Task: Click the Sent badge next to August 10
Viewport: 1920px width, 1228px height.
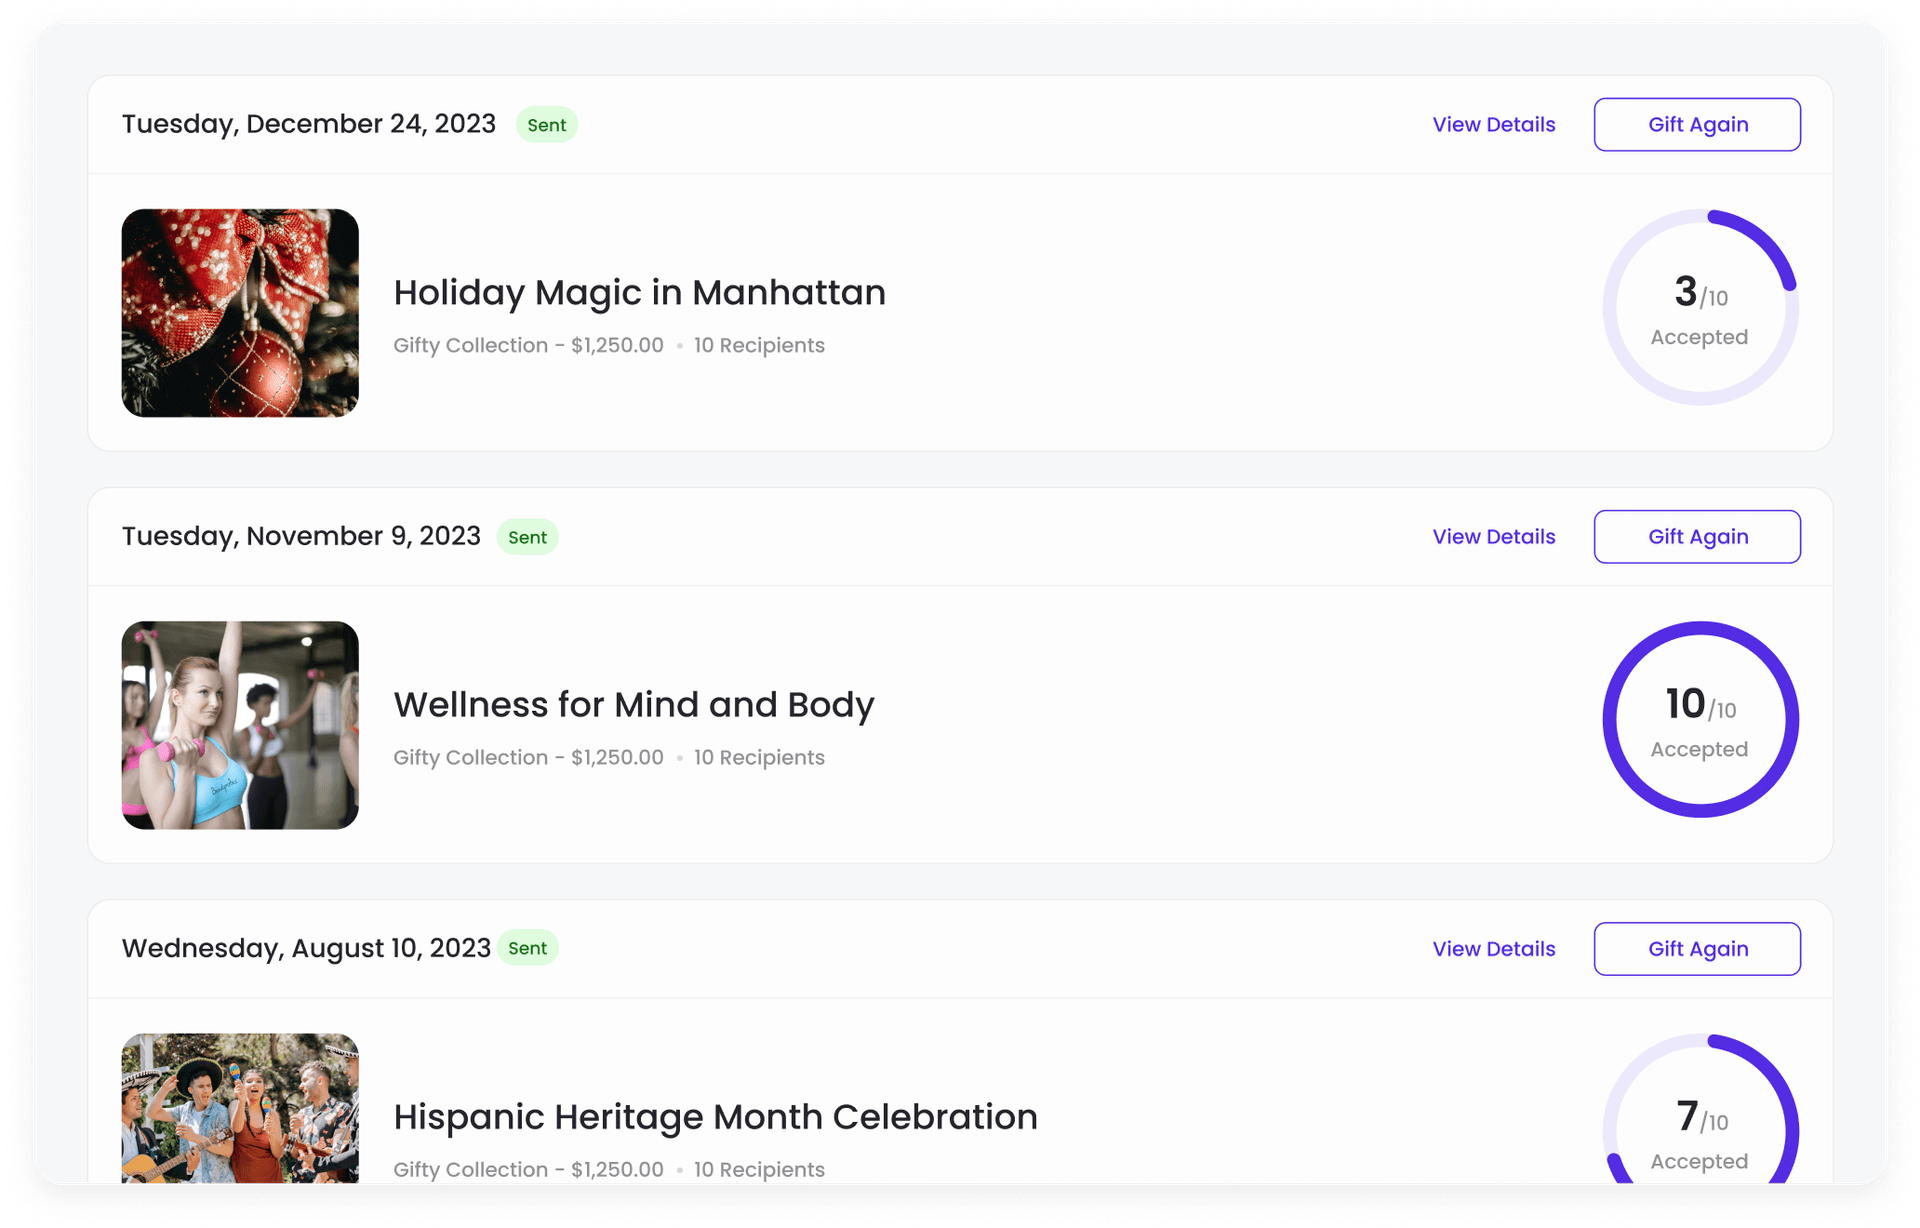Action: (x=527, y=948)
